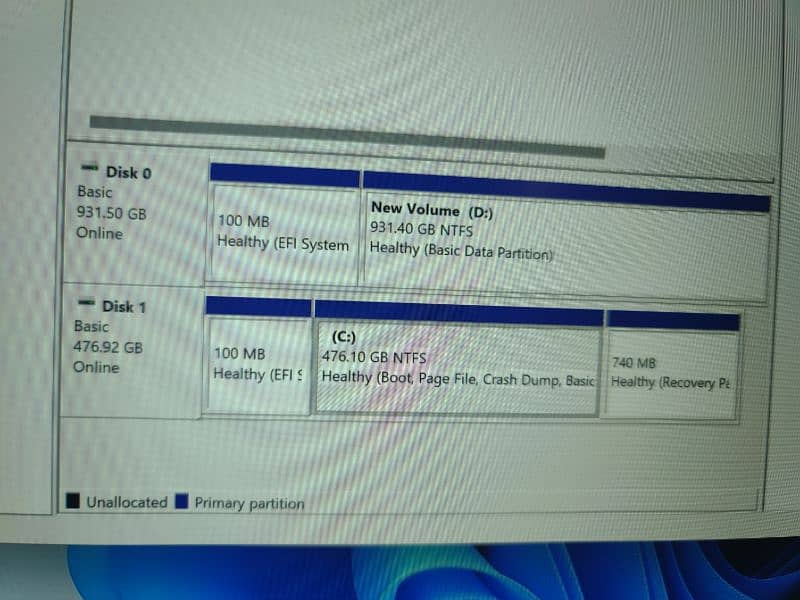800x600 pixels.
Task: Click the Online status text under Disk 1
Action: (x=96, y=367)
